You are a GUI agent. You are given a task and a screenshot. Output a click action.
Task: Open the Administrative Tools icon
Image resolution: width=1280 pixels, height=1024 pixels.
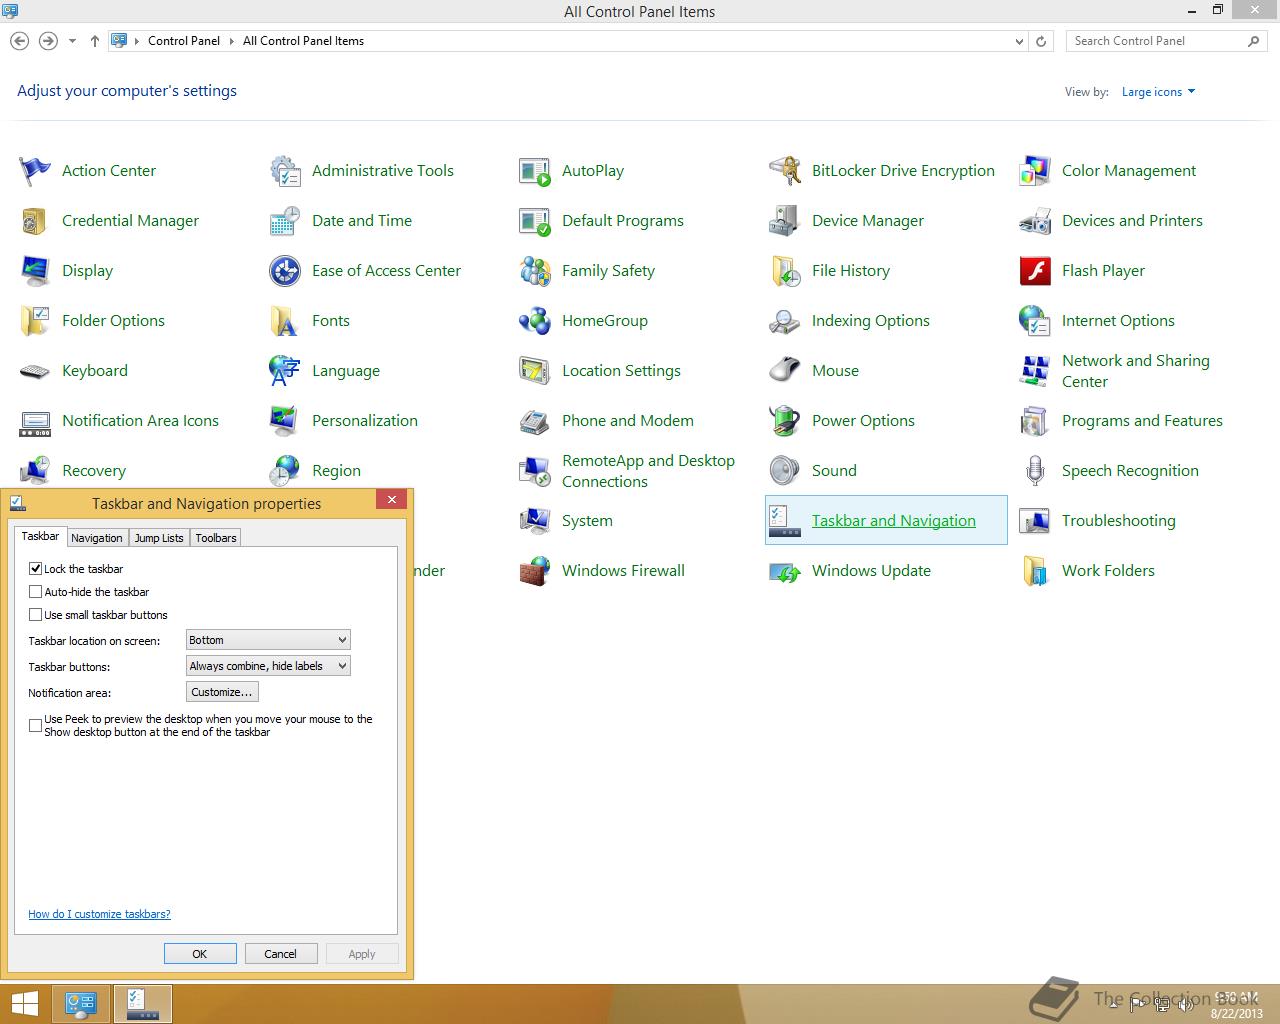285,171
